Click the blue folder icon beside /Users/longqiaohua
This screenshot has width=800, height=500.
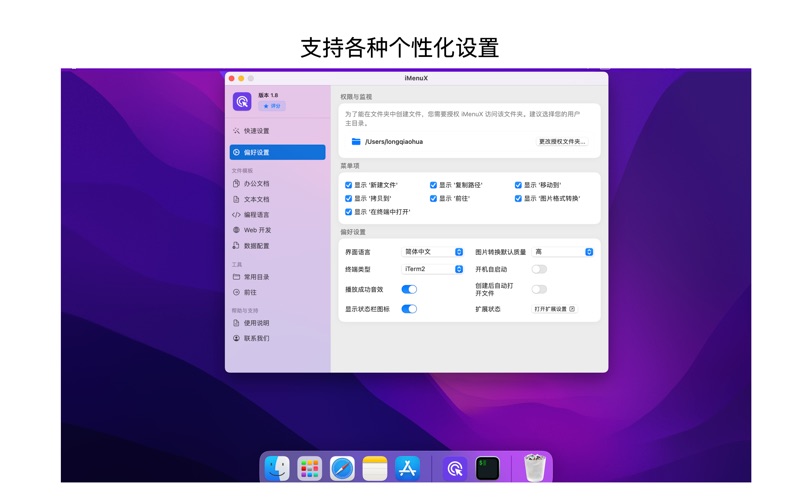coord(356,142)
